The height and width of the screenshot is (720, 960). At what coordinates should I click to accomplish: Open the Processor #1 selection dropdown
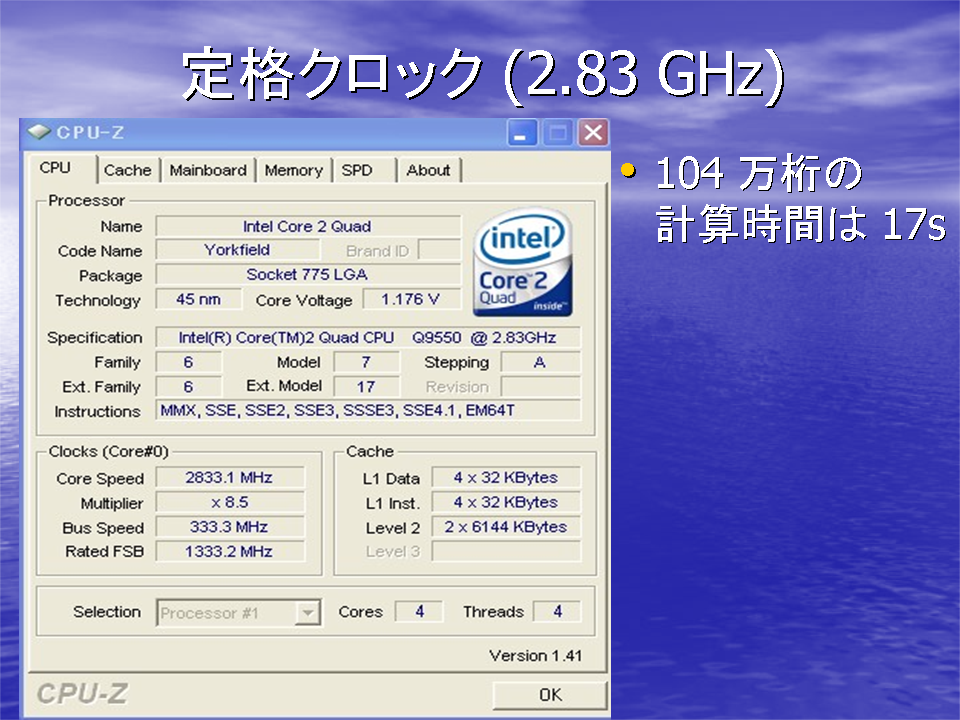(307, 612)
